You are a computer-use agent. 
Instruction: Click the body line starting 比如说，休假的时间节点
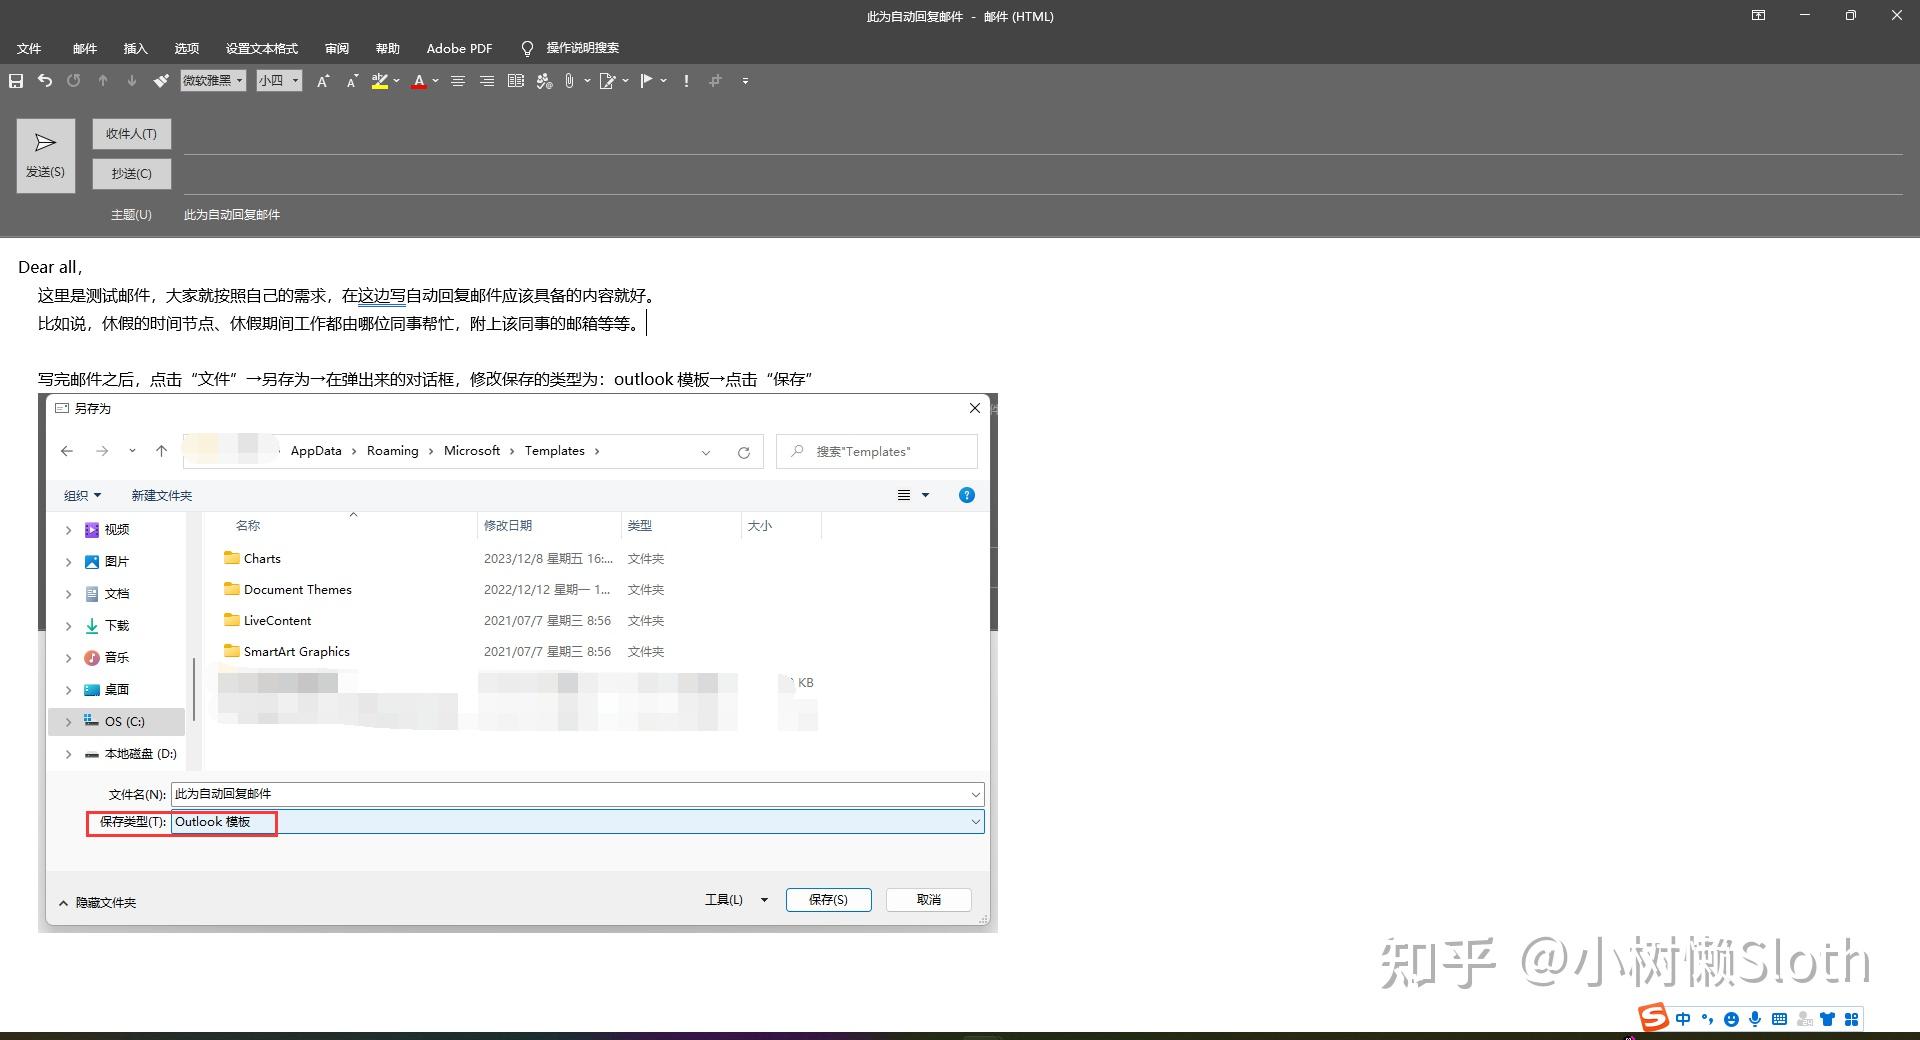(341, 324)
